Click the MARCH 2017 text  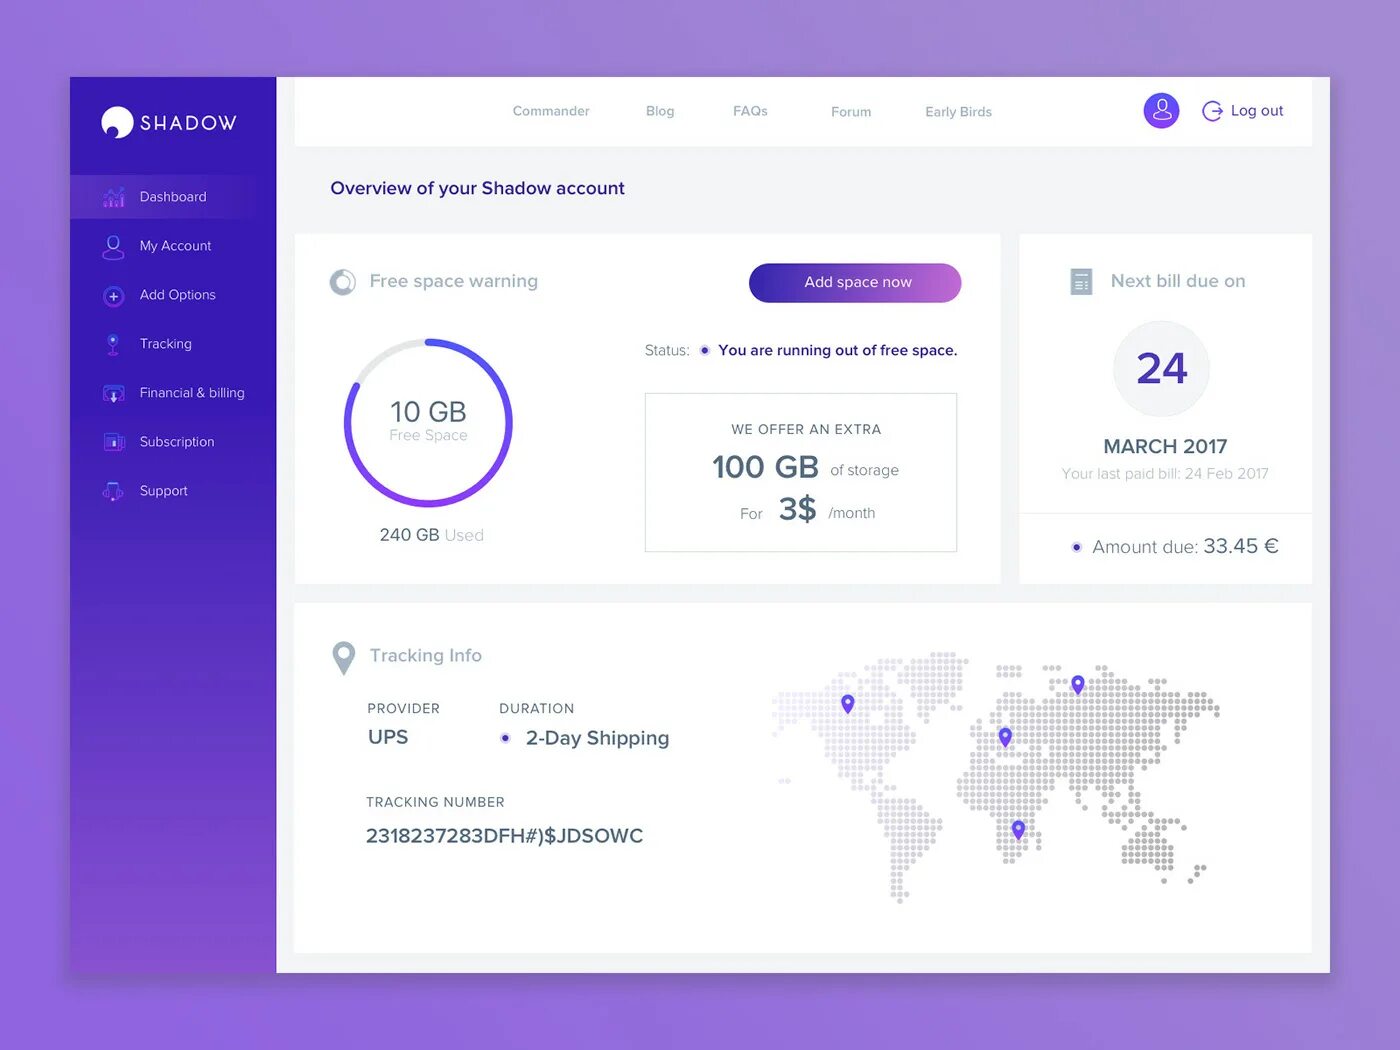tap(1165, 446)
